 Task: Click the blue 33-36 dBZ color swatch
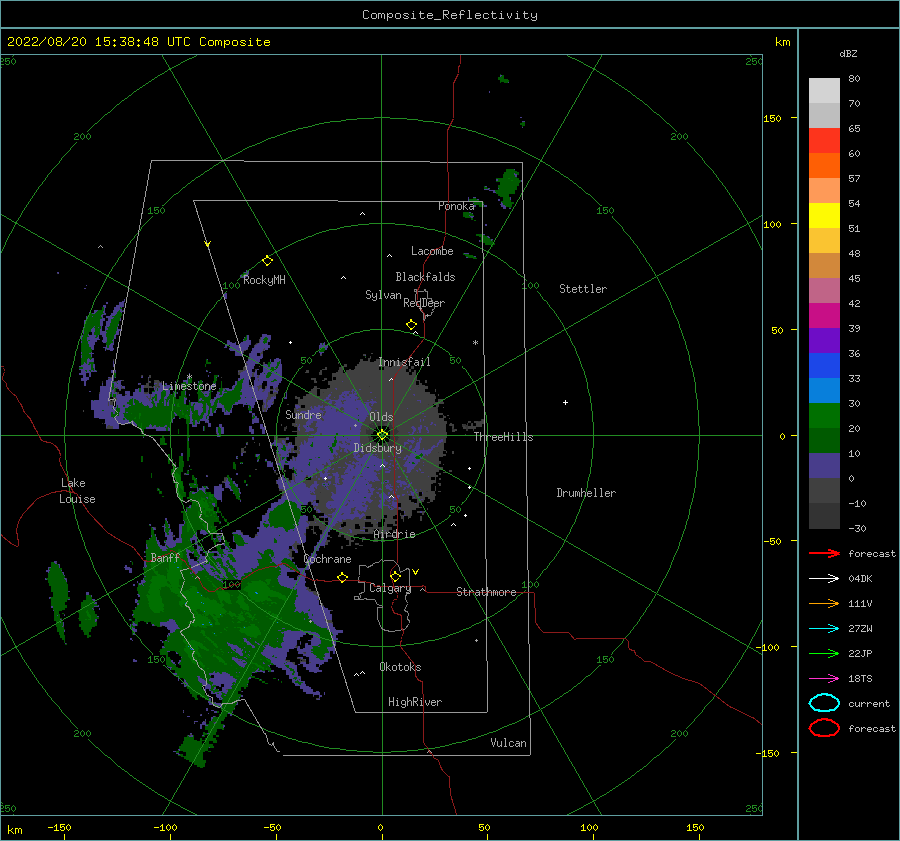pyautogui.click(x=824, y=366)
